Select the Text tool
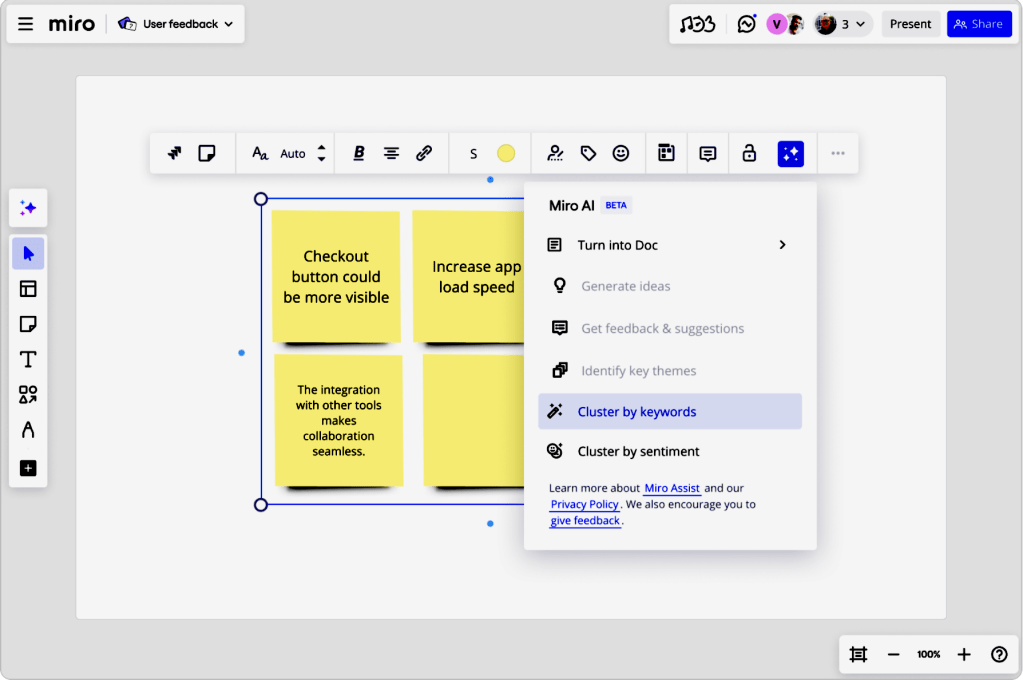Image resolution: width=1023 pixels, height=680 pixels. coord(28,359)
